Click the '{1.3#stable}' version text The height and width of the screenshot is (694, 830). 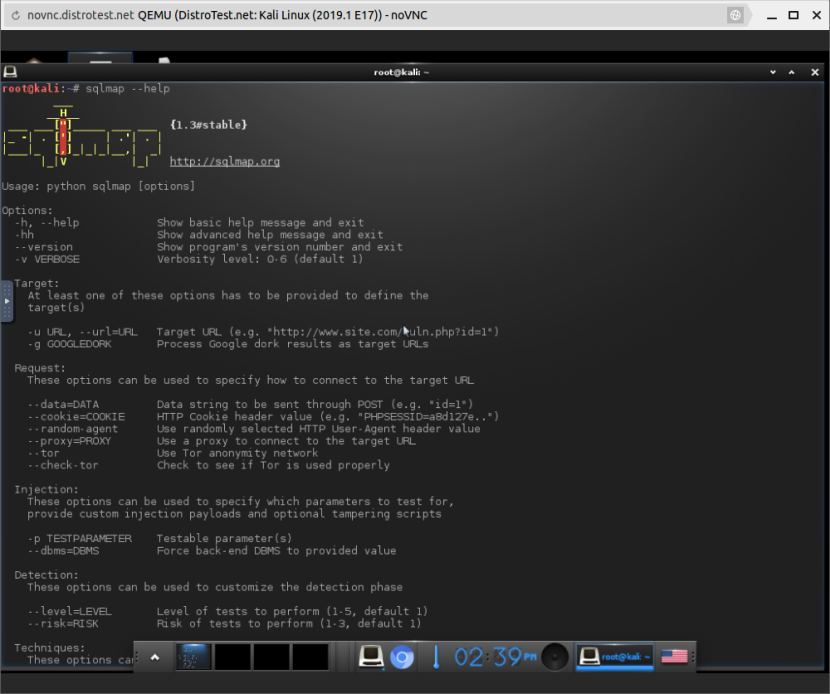(x=209, y=125)
